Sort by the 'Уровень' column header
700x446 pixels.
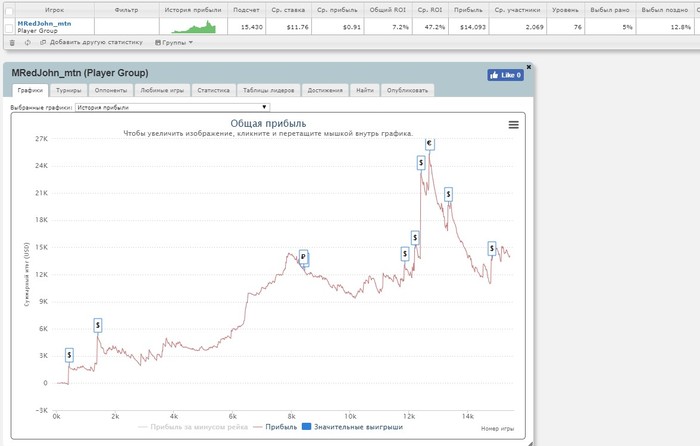pyautogui.click(x=565, y=10)
